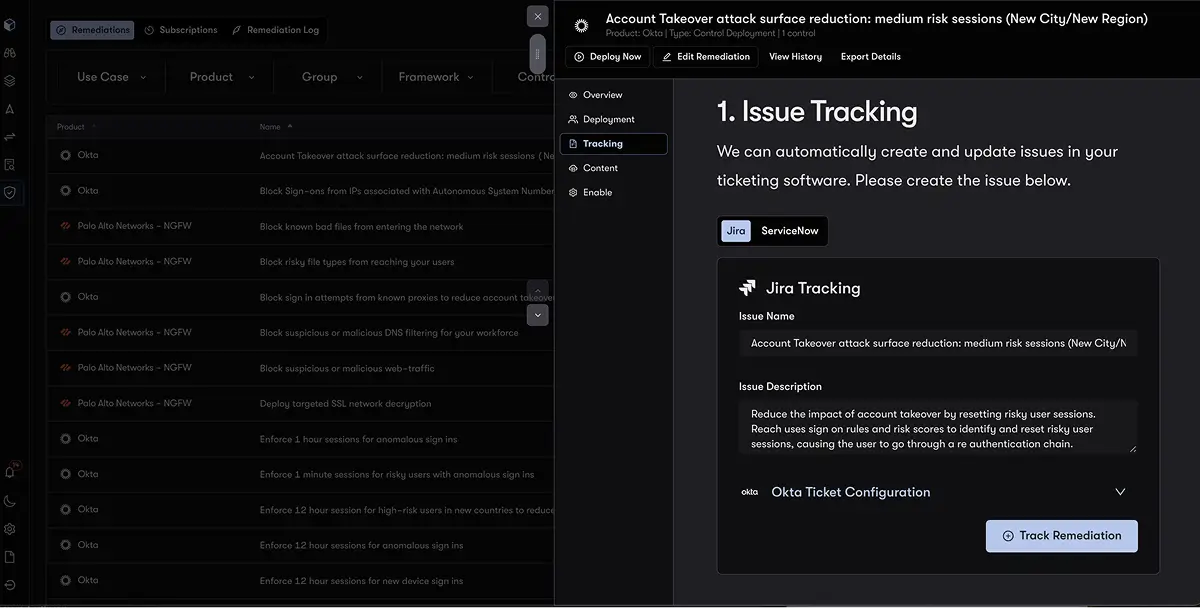This screenshot has width=1200, height=608.
Task: Expand the Okta Ticket Configuration section
Action: [x=938, y=492]
